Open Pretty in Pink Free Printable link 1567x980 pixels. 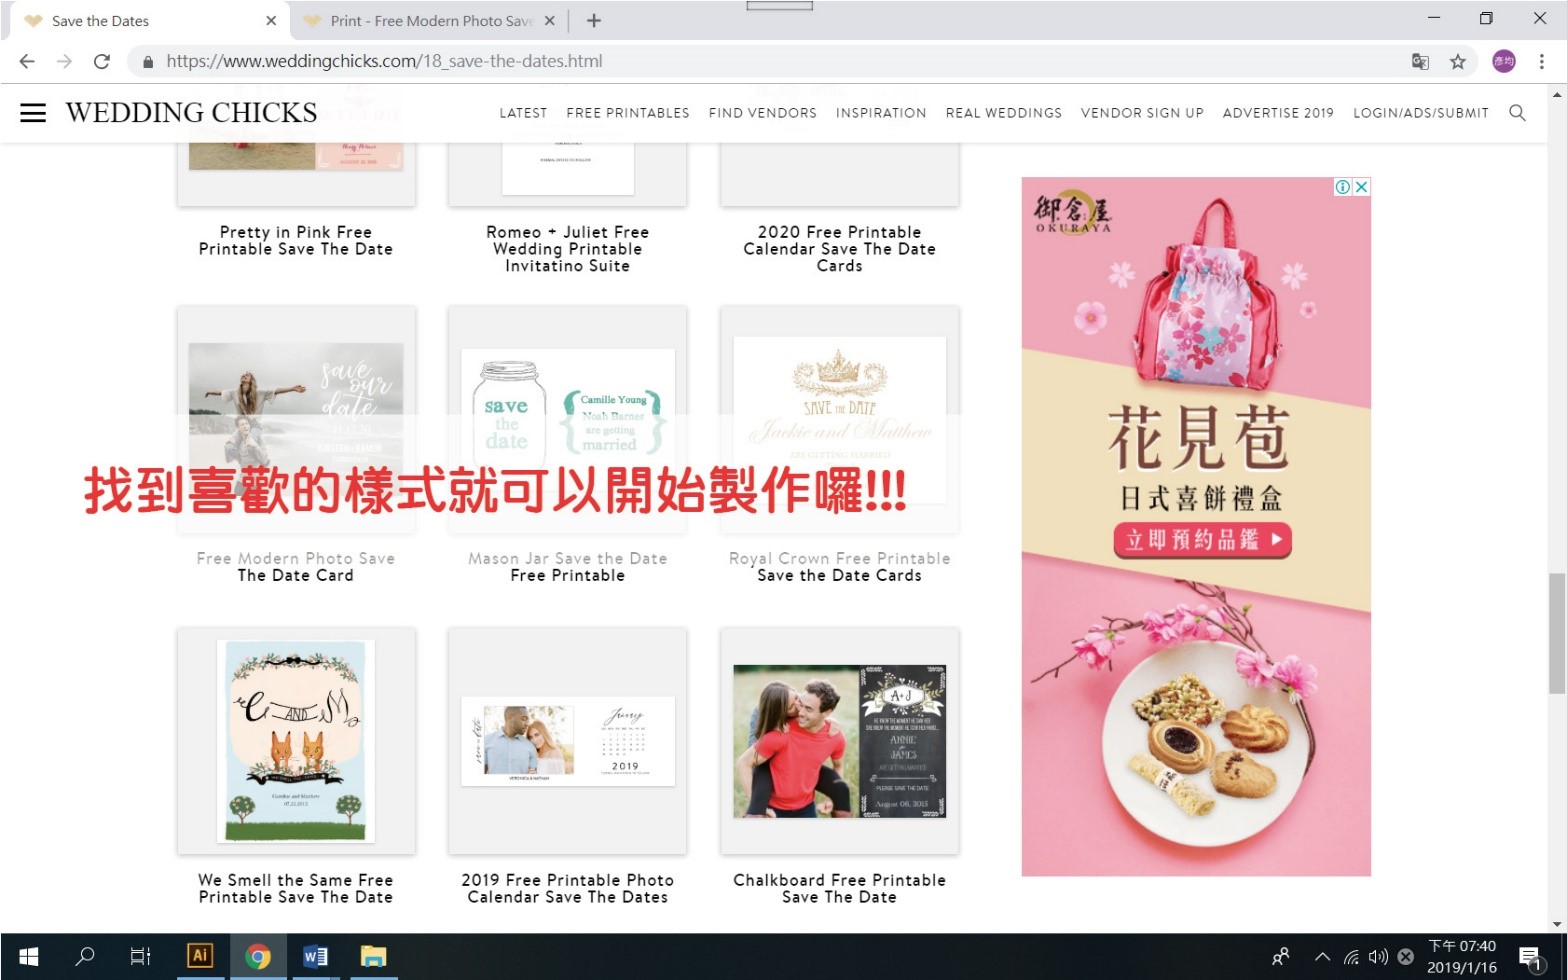[x=296, y=241]
